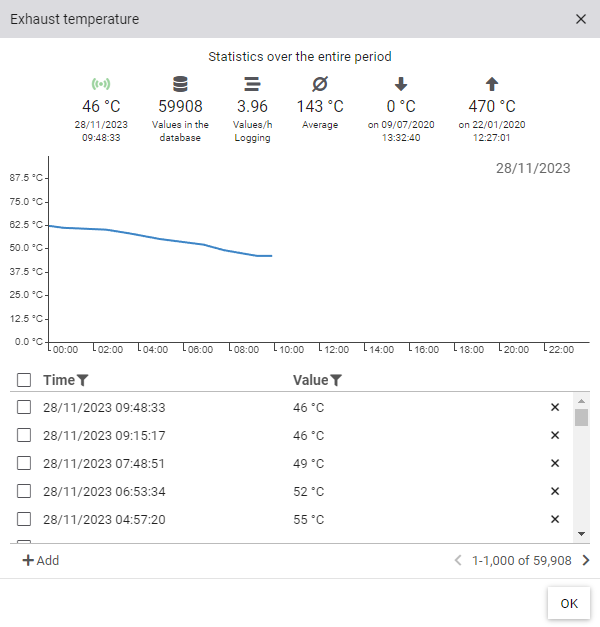Click the Statistics over the entire period heading
The width and height of the screenshot is (600, 627).
coord(300,57)
